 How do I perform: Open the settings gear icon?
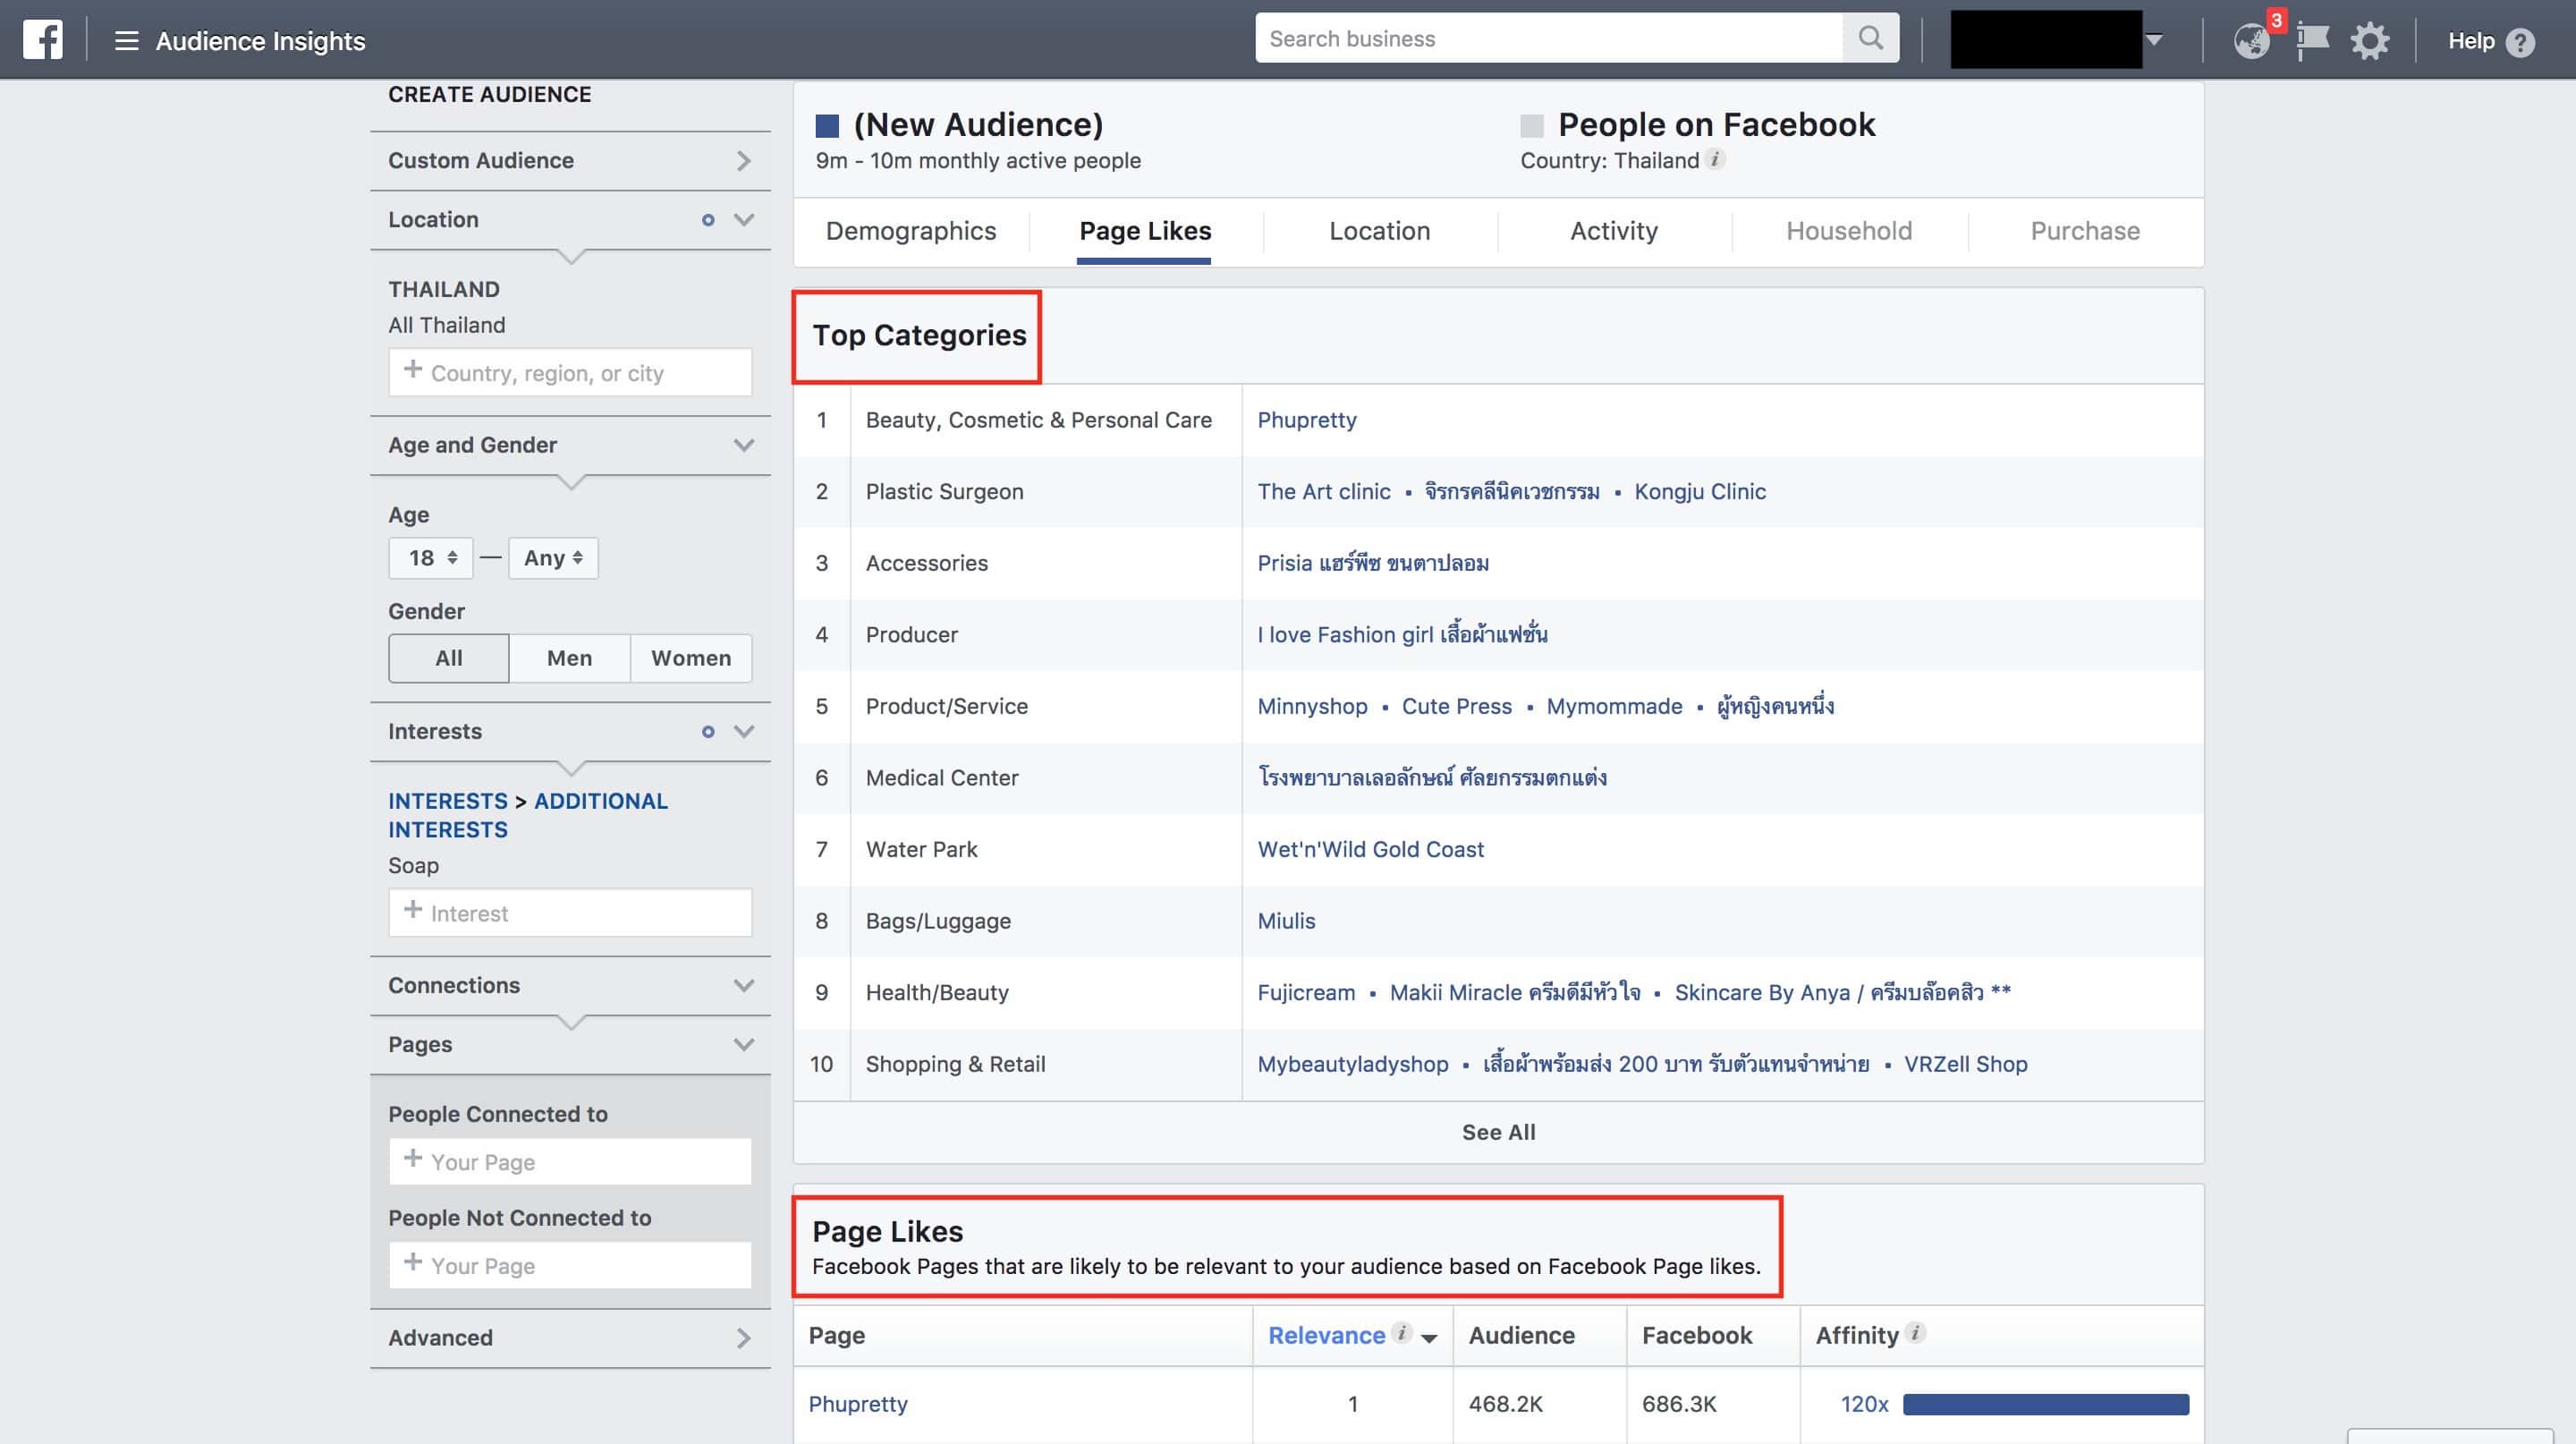pos(2369,41)
